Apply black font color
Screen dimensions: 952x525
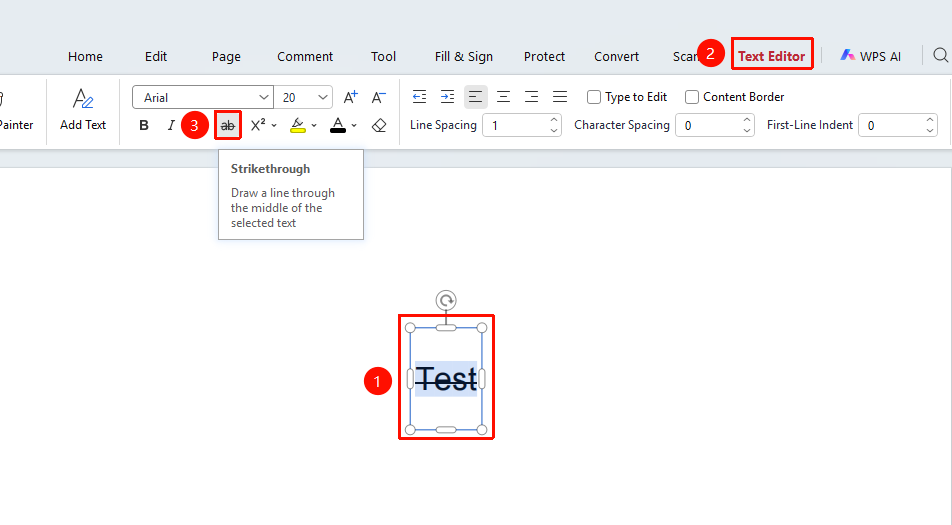[338, 126]
